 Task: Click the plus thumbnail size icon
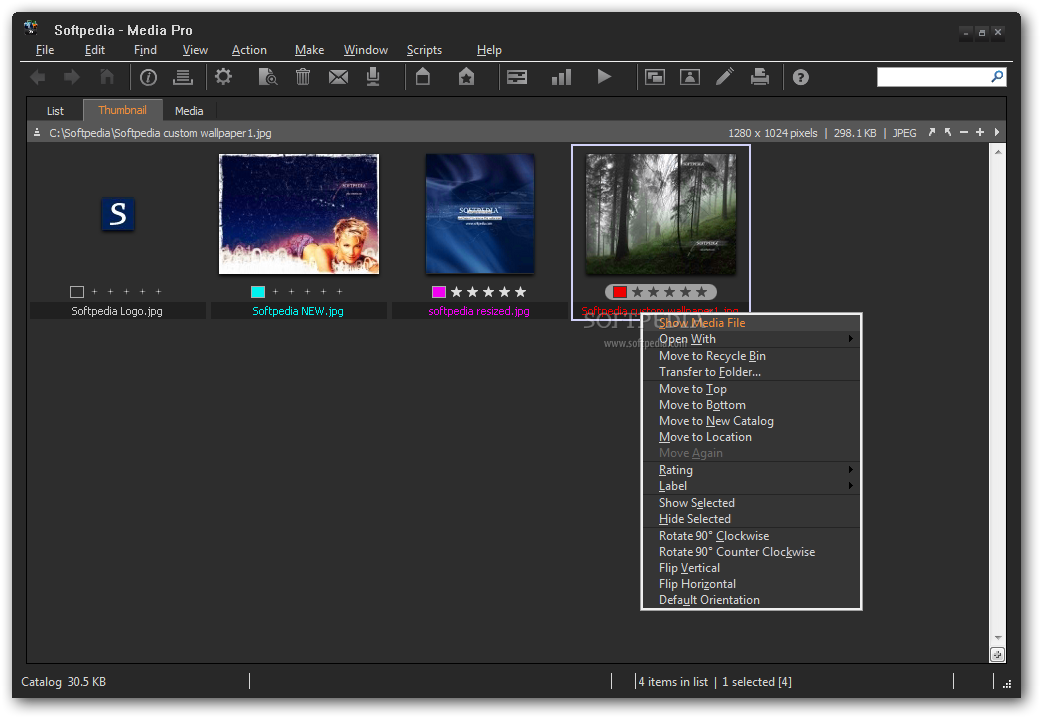[x=979, y=132]
